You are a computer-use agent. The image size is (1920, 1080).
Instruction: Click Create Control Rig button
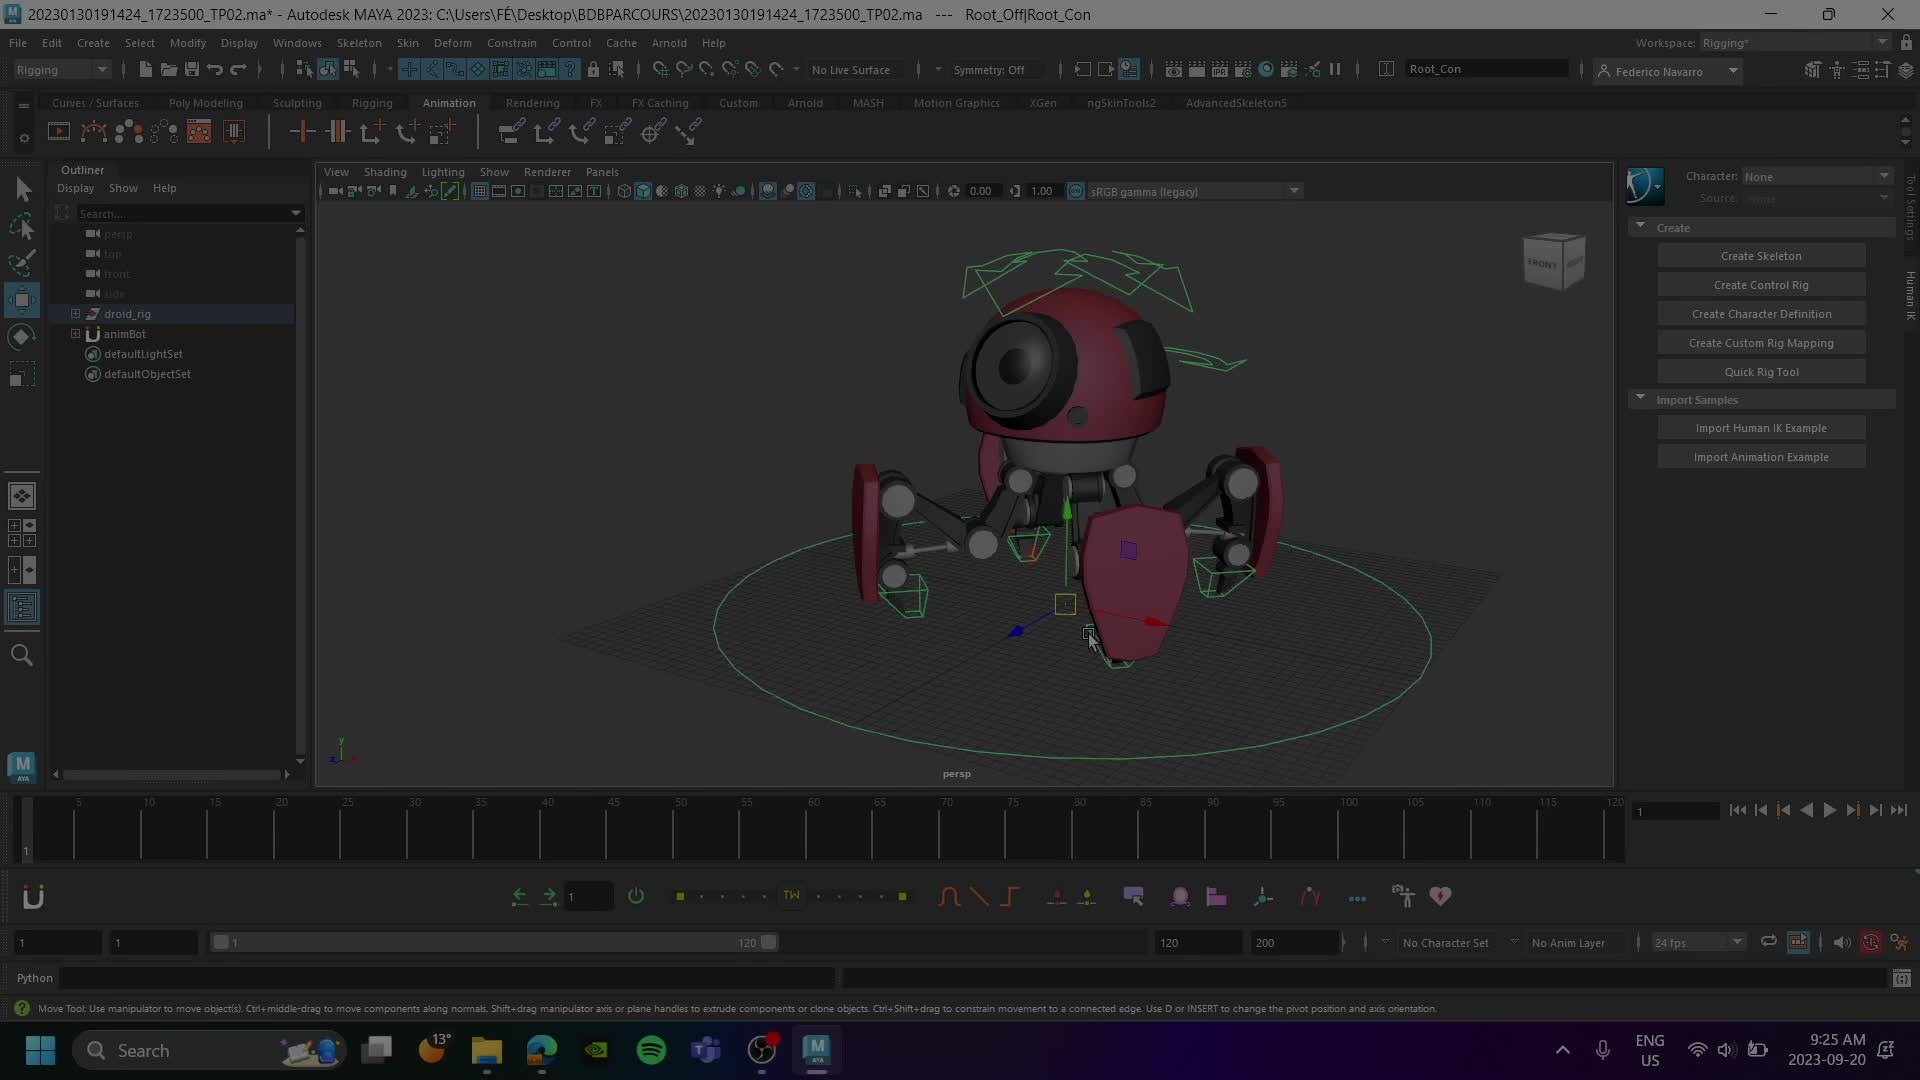tap(1762, 284)
